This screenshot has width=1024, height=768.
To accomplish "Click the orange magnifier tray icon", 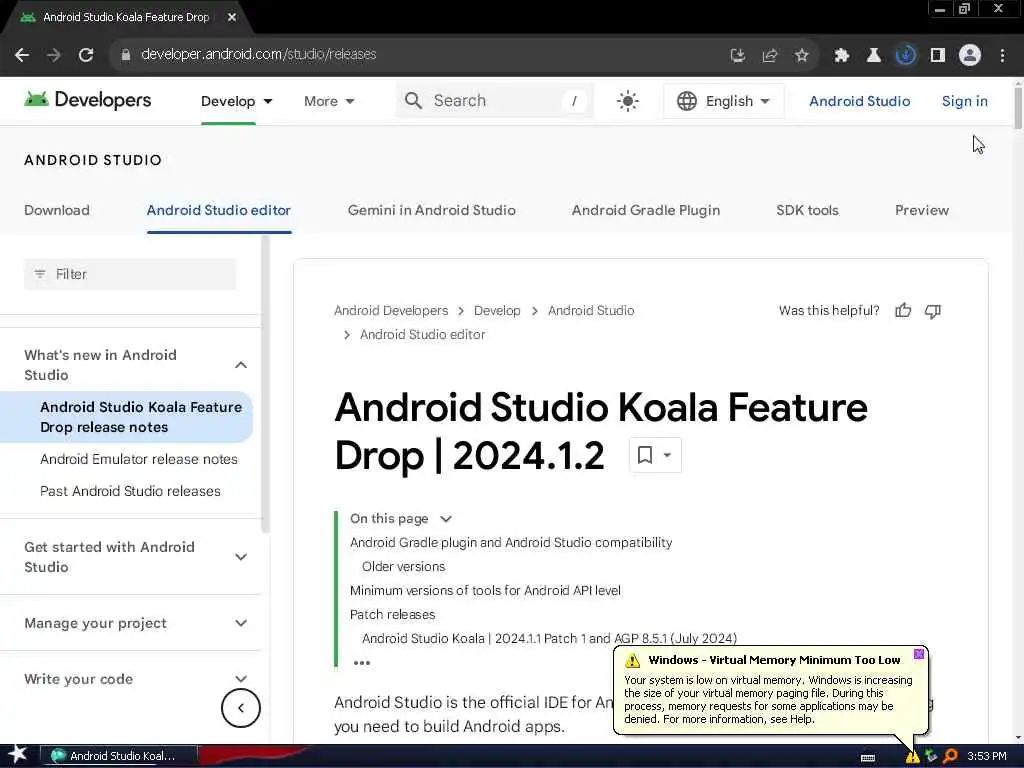I will coord(951,756).
